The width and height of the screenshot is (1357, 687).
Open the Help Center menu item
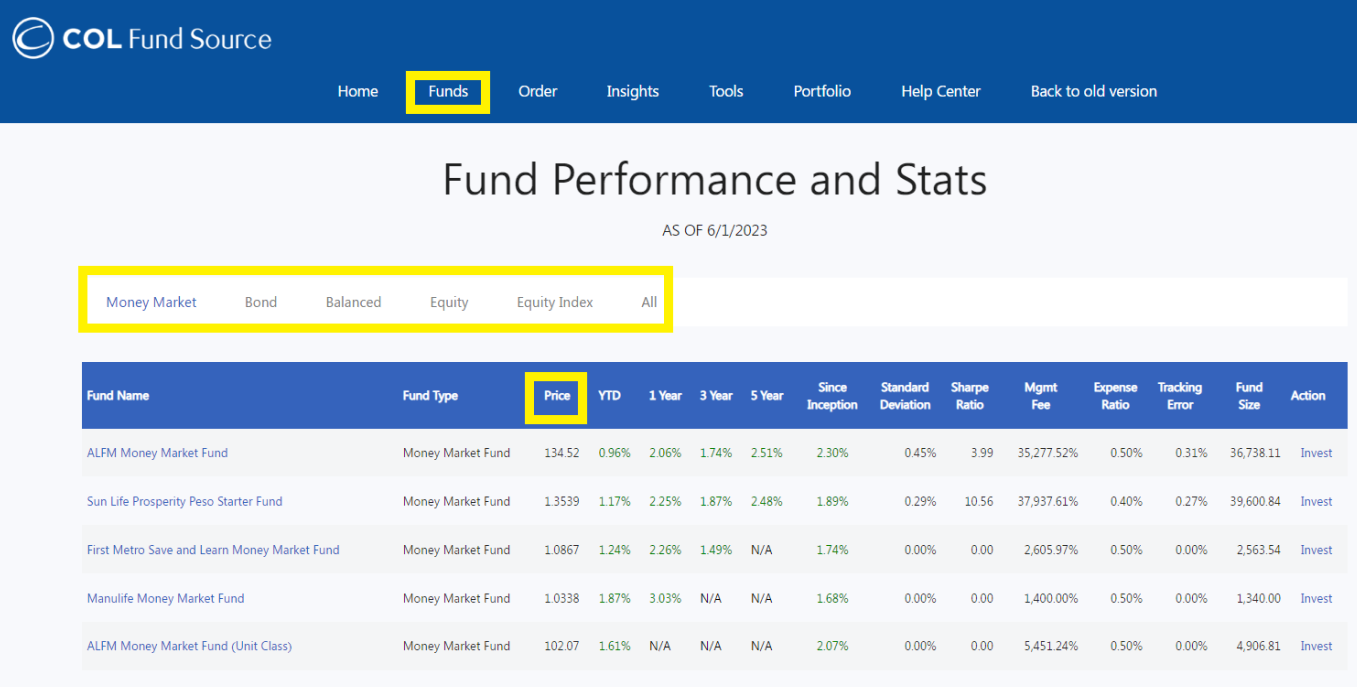[x=941, y=91]
